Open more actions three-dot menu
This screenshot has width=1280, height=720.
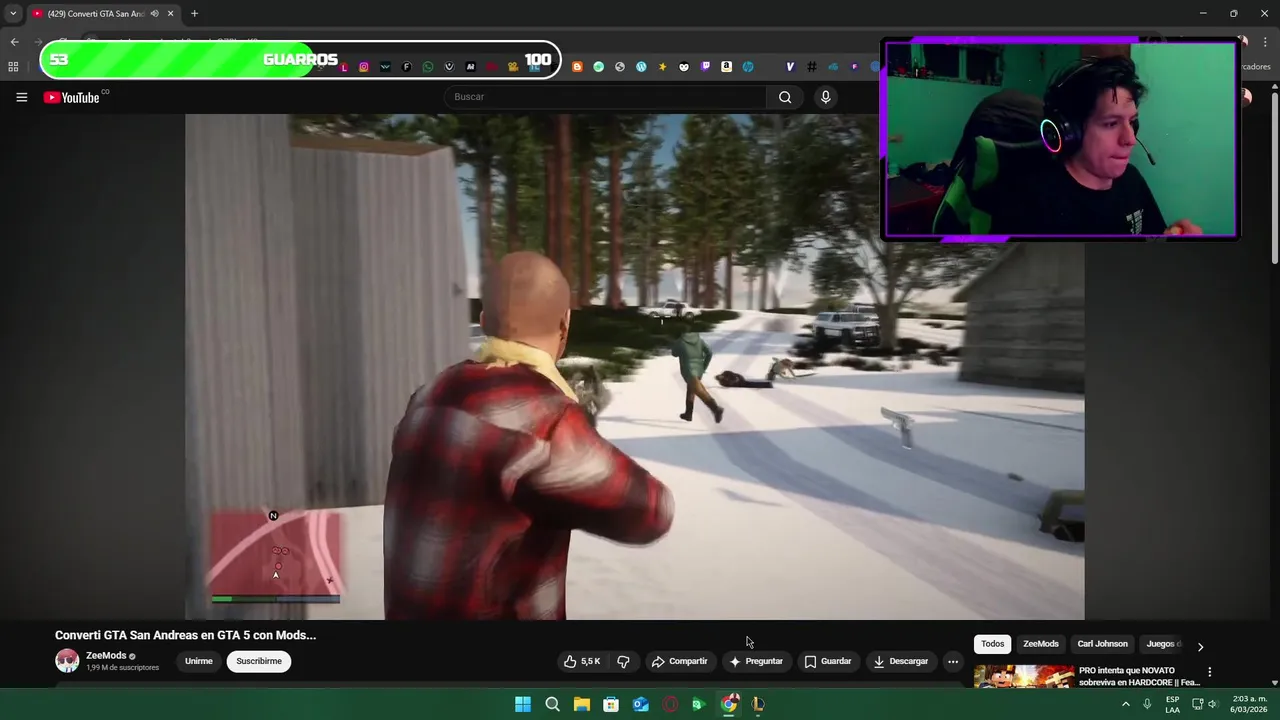tap(953, 661)
